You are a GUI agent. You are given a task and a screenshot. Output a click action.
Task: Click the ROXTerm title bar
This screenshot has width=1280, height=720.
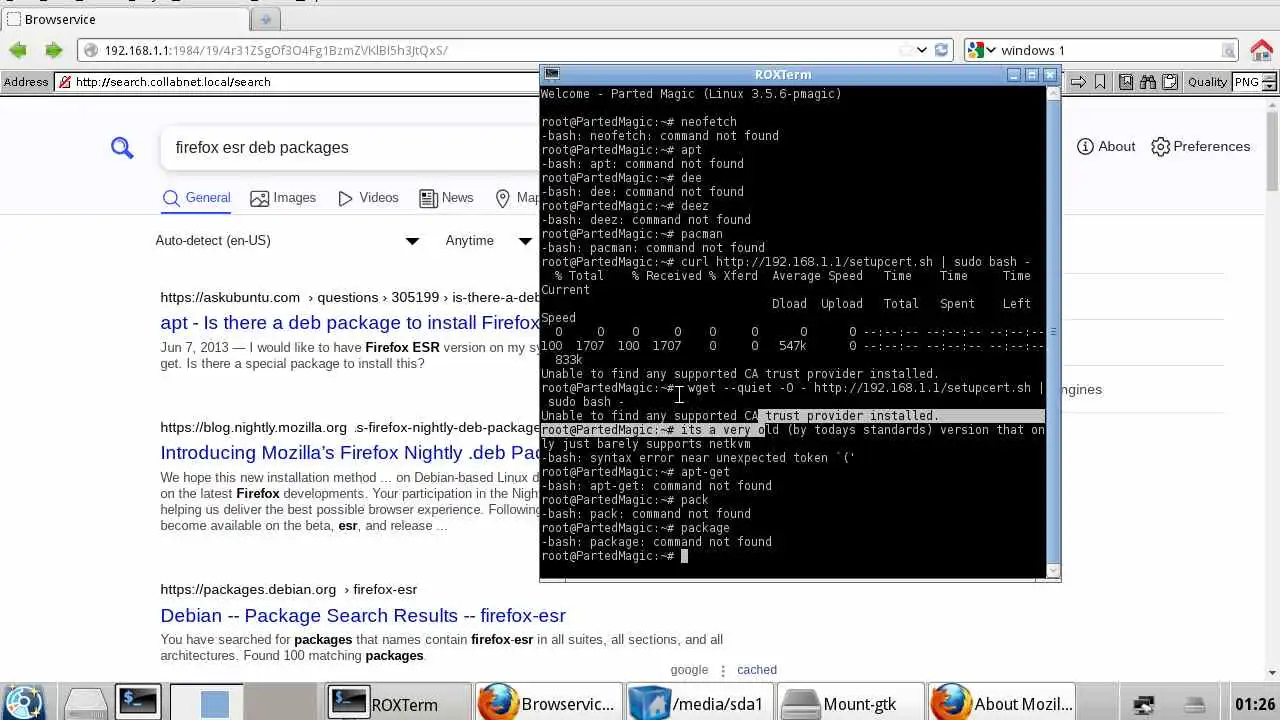pos(782,74)
